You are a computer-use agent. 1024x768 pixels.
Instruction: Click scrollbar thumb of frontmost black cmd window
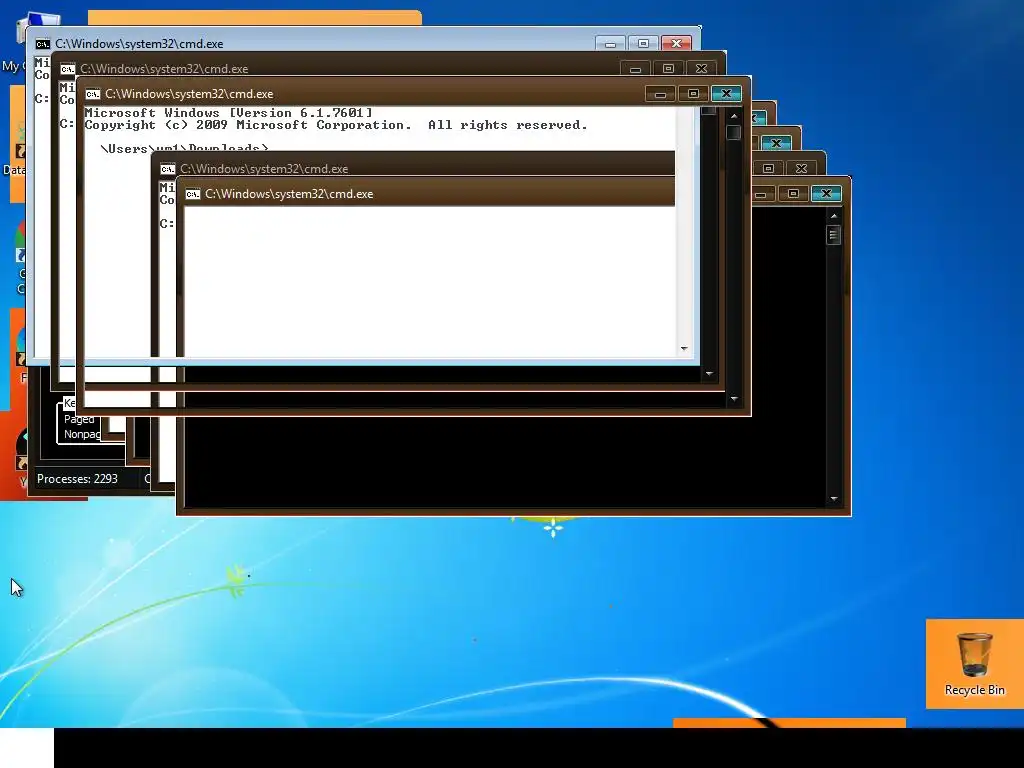tap(834, 234)
